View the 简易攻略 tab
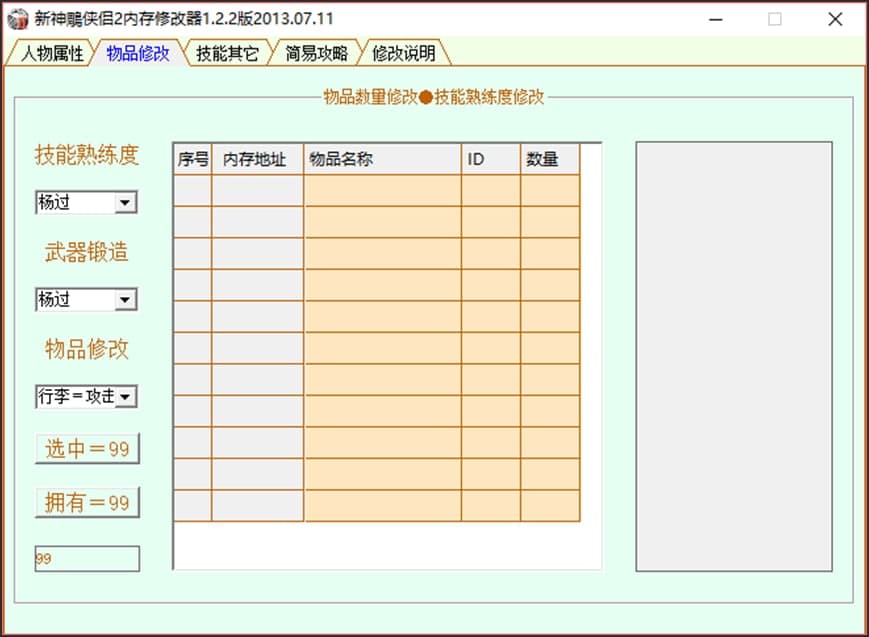869x637 pixels. point(317,54)
